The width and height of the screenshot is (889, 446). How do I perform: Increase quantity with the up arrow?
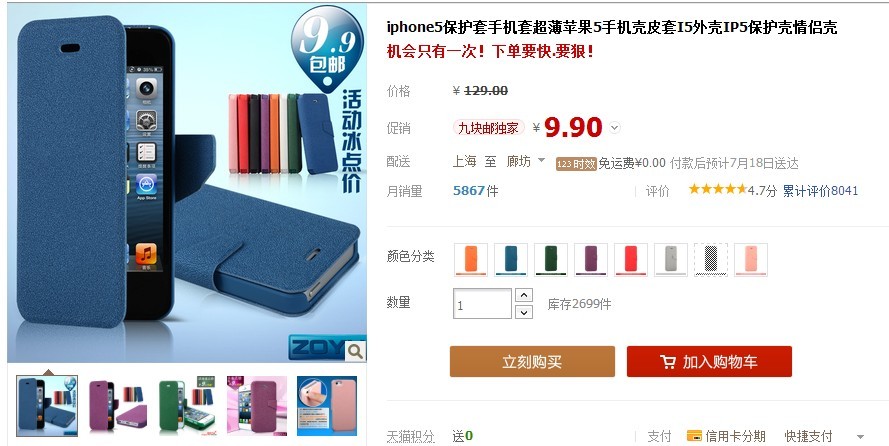click(524, 295)
